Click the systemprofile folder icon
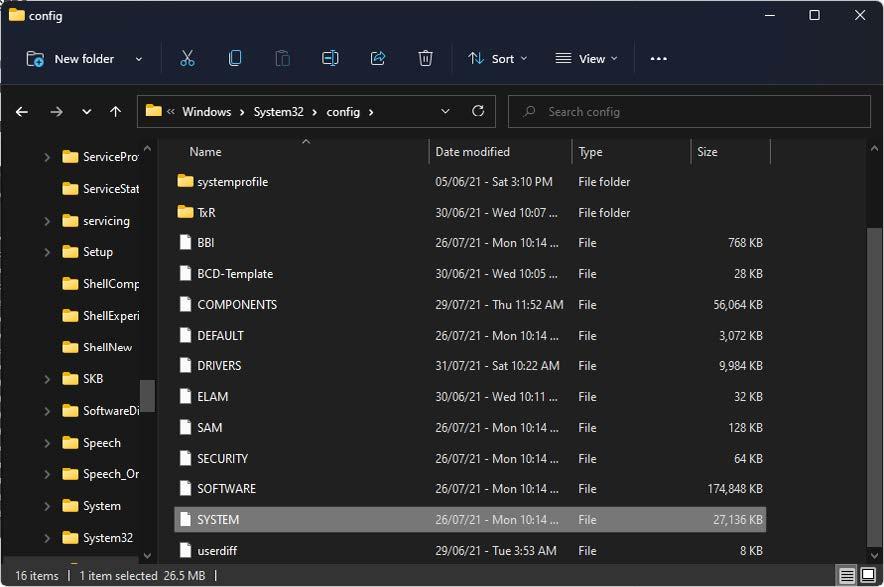Image resolution: width=884 pixels, height=587 pixels. click(x=185, y=181)
